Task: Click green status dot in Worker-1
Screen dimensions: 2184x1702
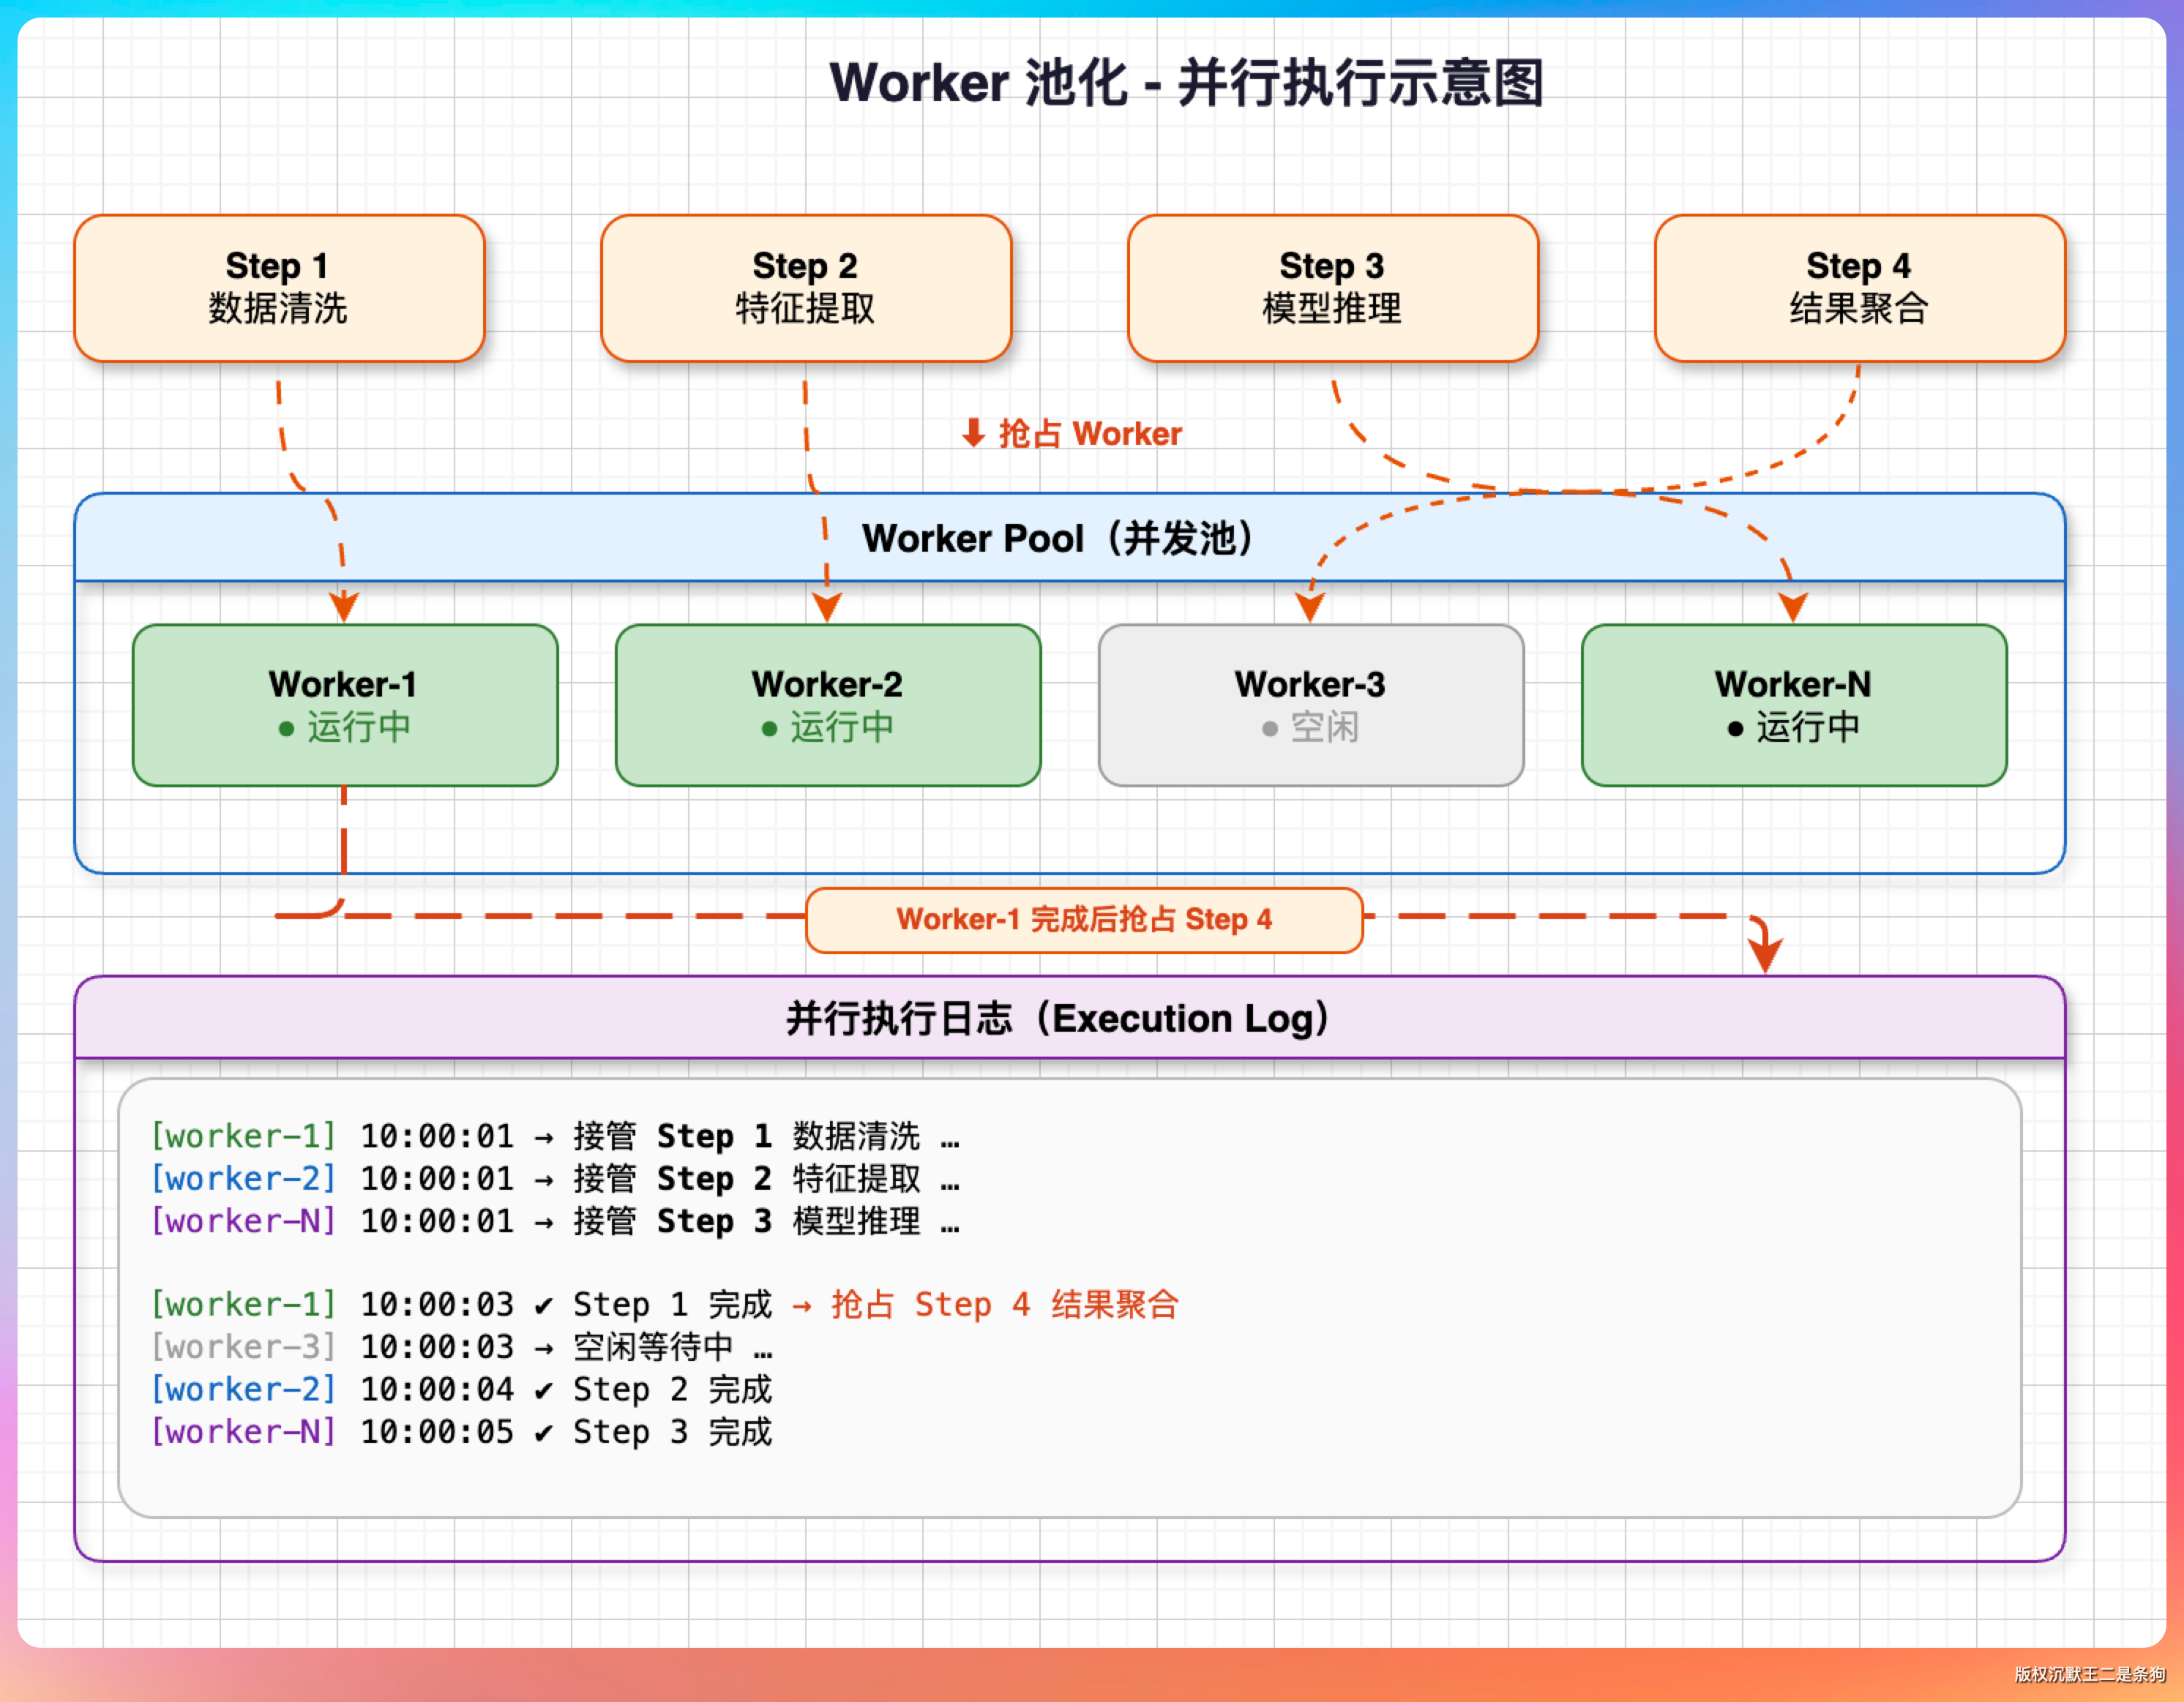Action: coord(286,729)
